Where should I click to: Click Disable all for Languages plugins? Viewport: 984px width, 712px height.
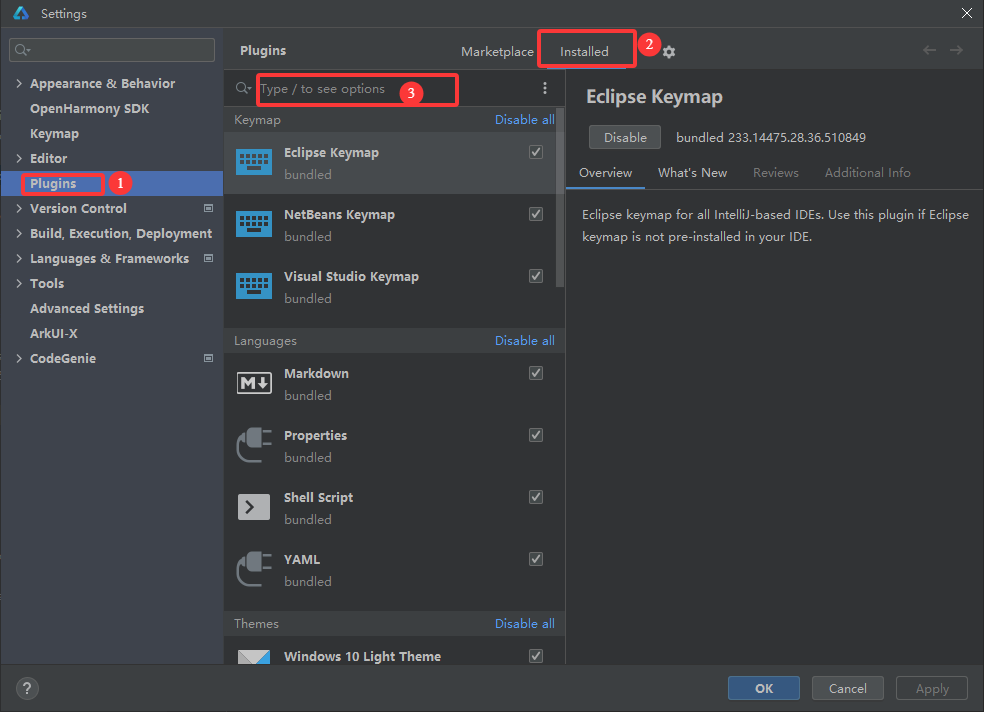pyautogui.click(x=525, y=340)
